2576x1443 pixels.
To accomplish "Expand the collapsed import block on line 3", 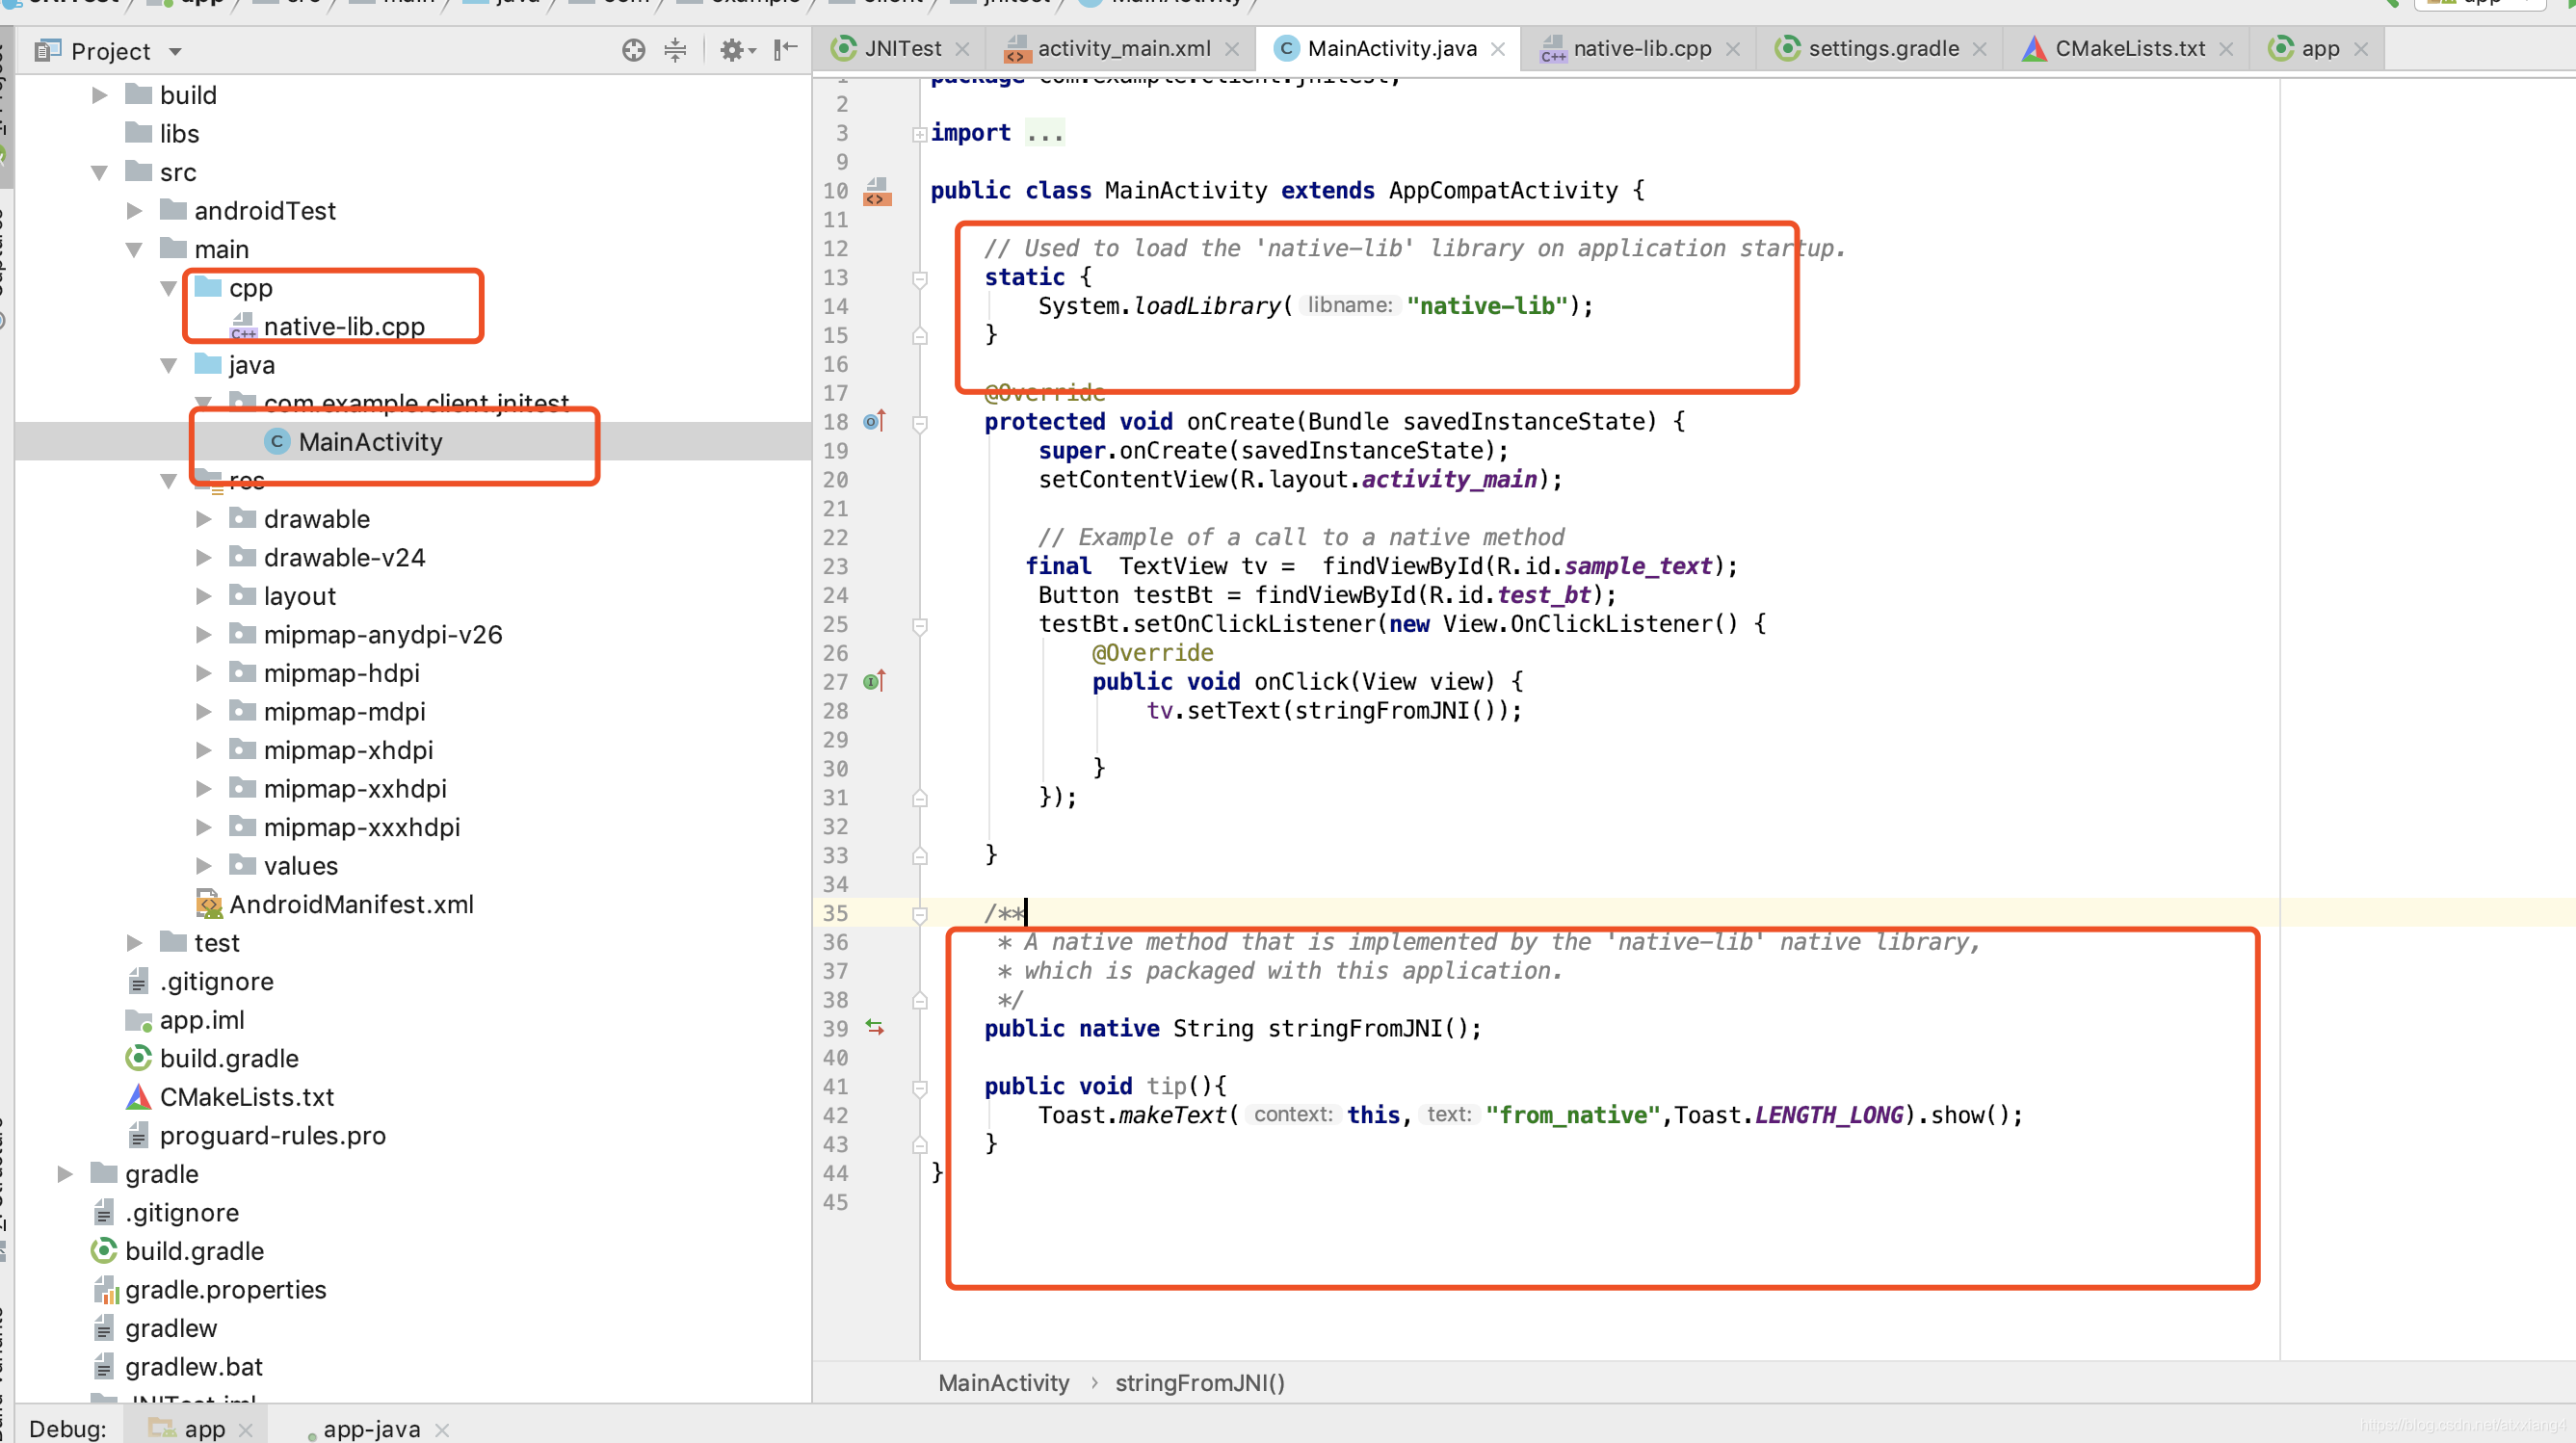I will click(x=919, y=134).
